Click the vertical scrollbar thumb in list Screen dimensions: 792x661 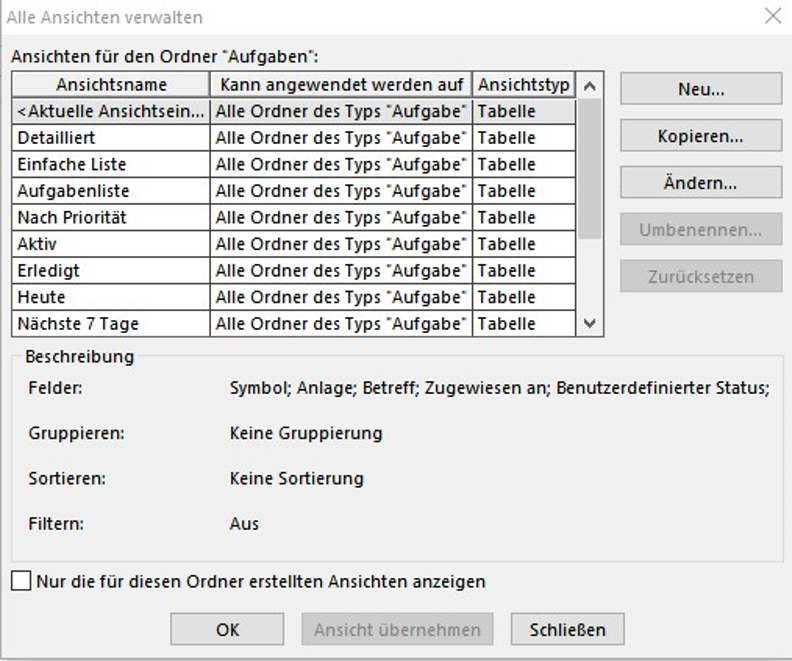(589, 169)
